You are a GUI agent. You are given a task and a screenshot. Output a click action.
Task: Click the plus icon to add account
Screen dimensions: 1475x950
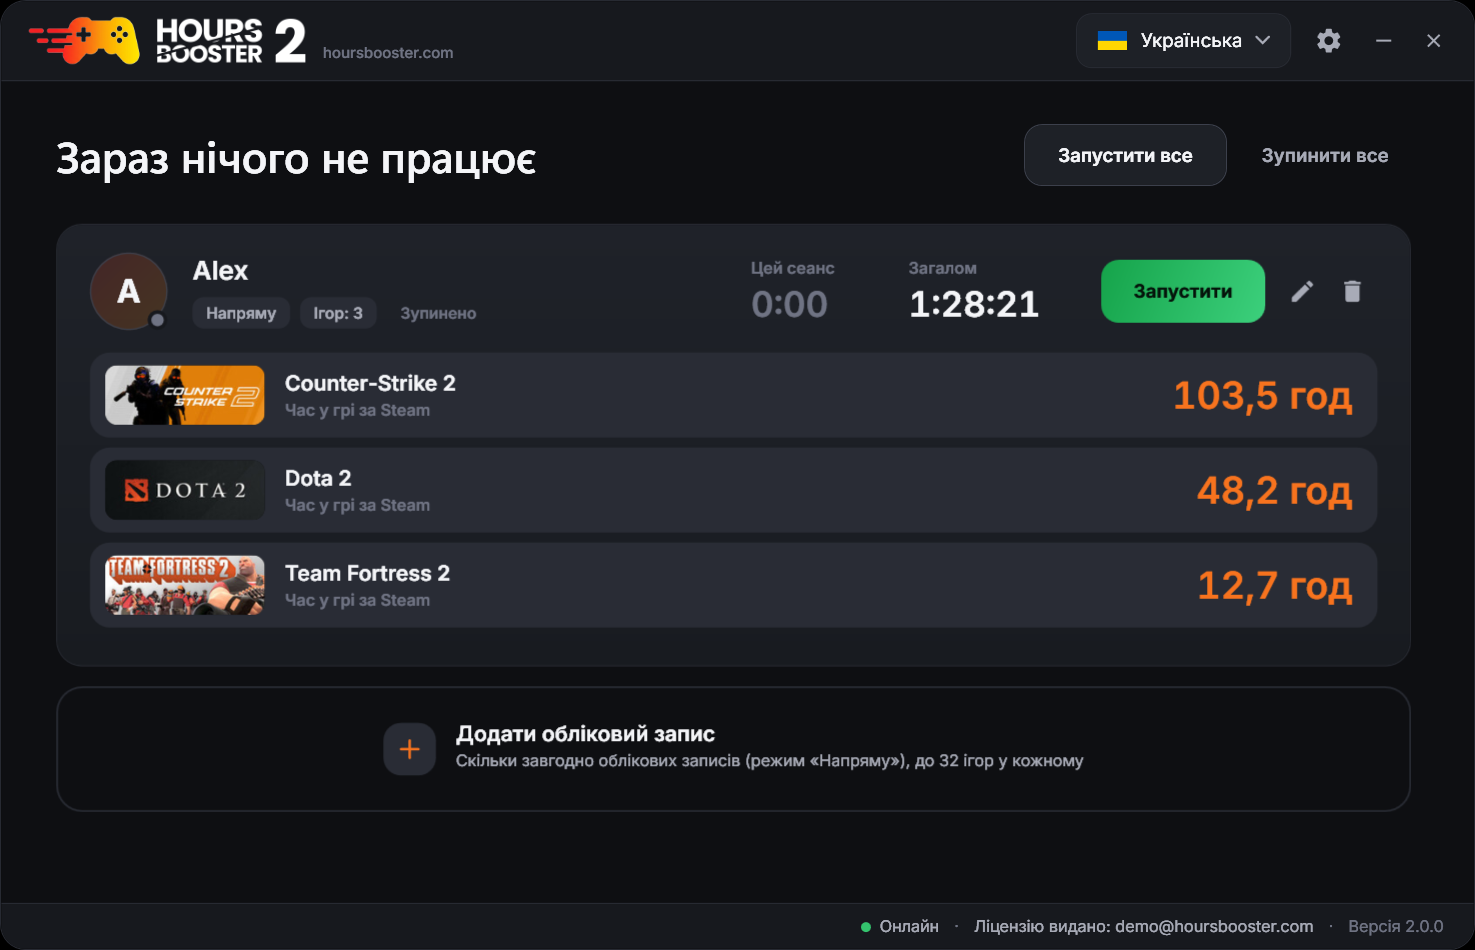[x=409, y=749]
